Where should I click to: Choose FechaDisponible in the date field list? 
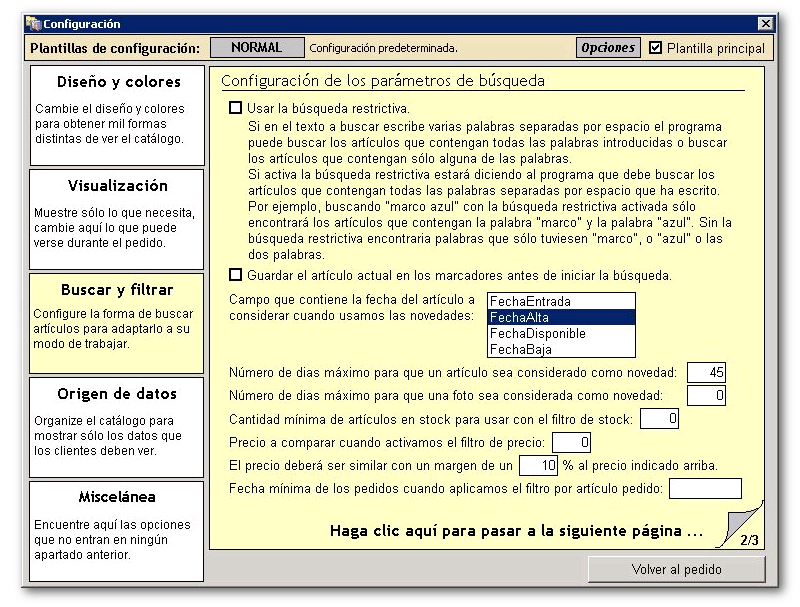click(561, 333)
